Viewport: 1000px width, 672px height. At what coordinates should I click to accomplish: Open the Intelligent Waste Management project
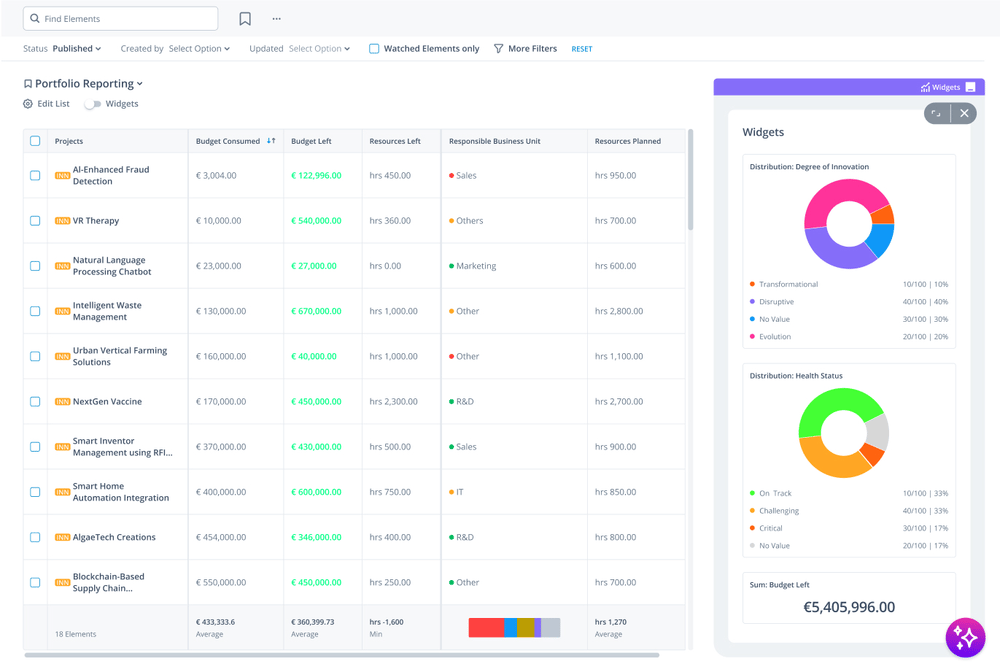(x=107, y=311)
